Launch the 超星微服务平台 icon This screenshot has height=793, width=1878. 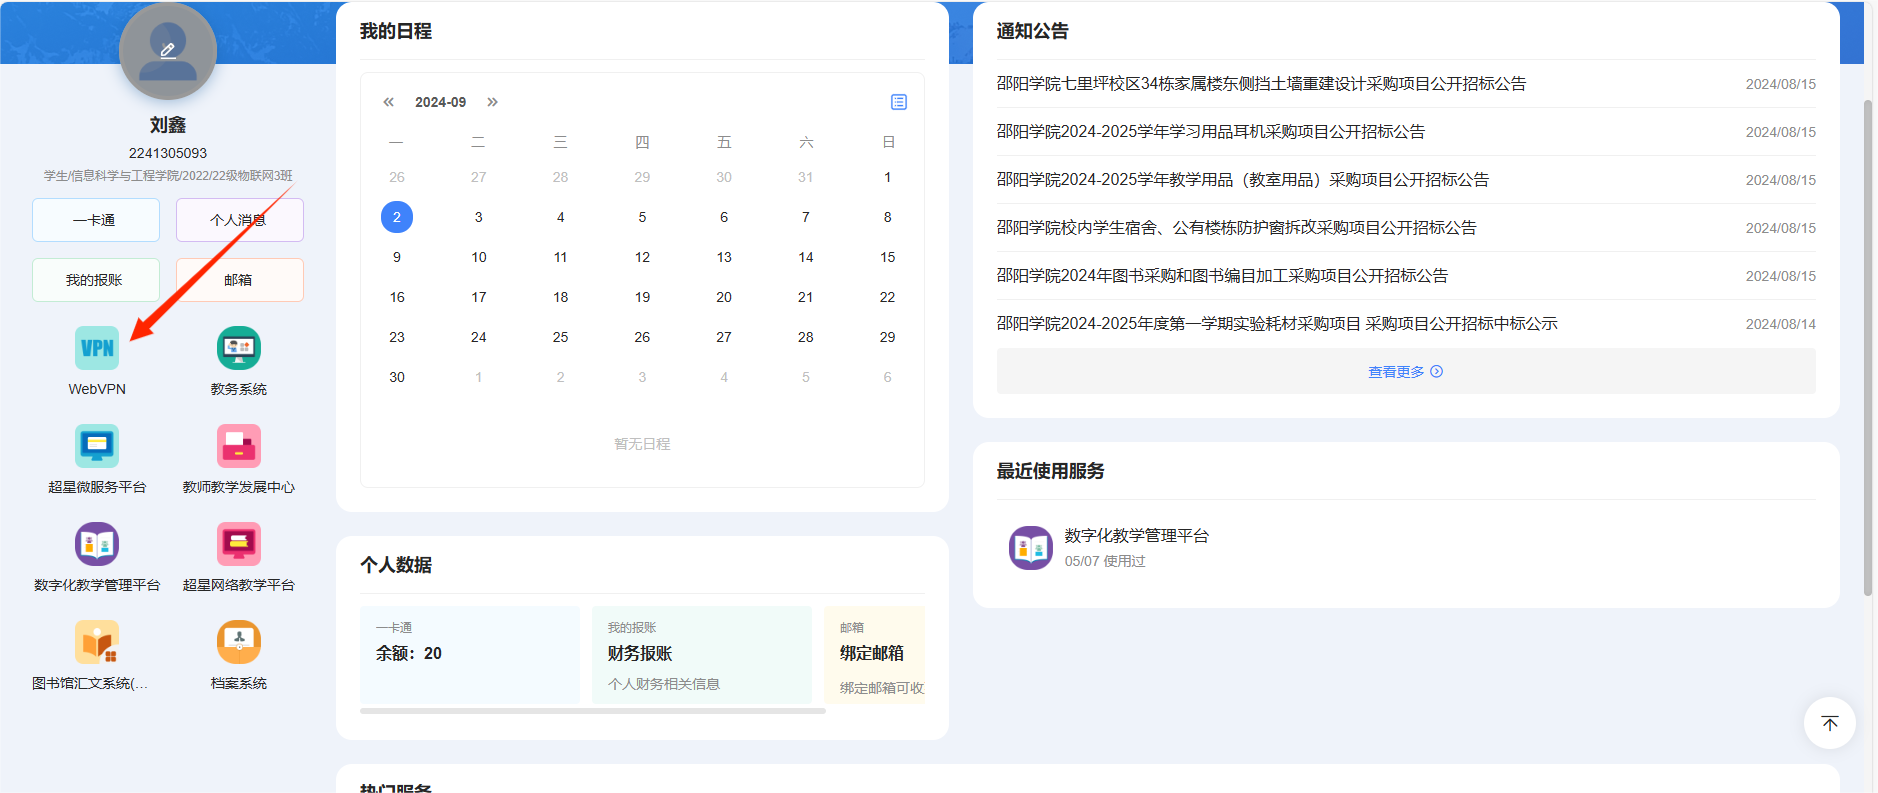pyautogui.click(x=97, y=447)
